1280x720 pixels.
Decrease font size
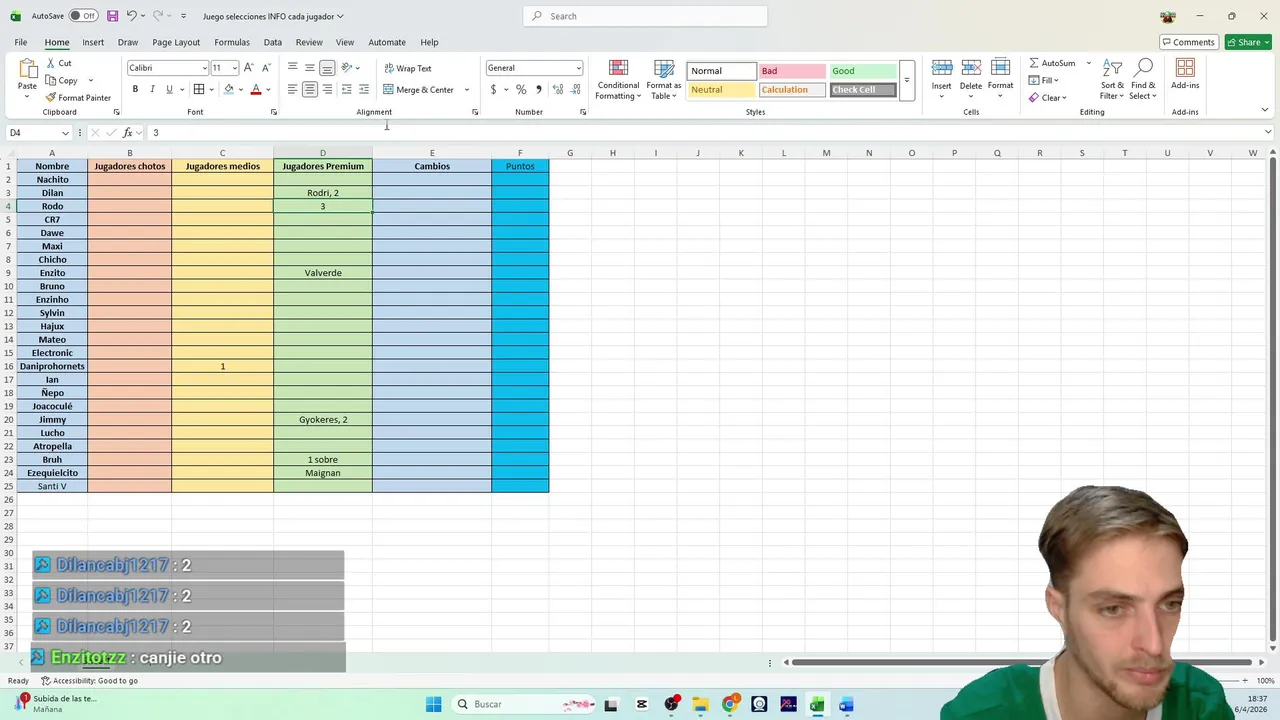(x=265, y=68)
